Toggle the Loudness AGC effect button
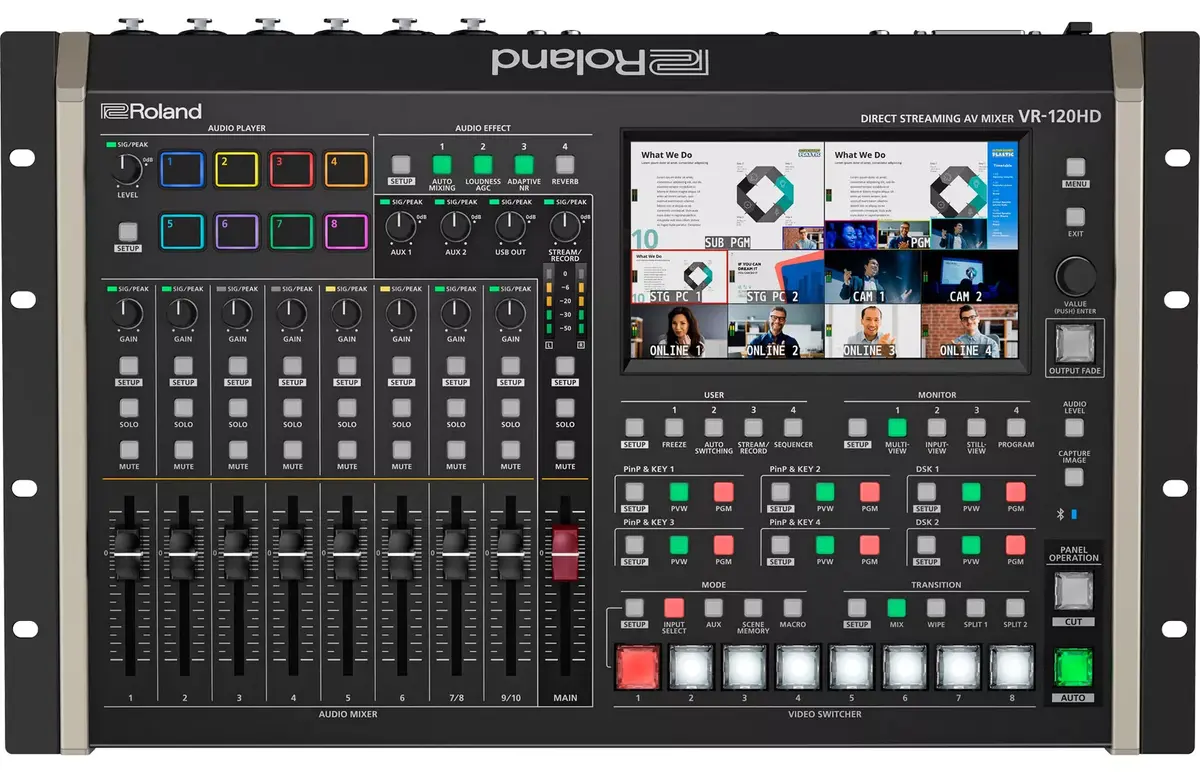The image size is (1200, 774). (x=483, y=165)
